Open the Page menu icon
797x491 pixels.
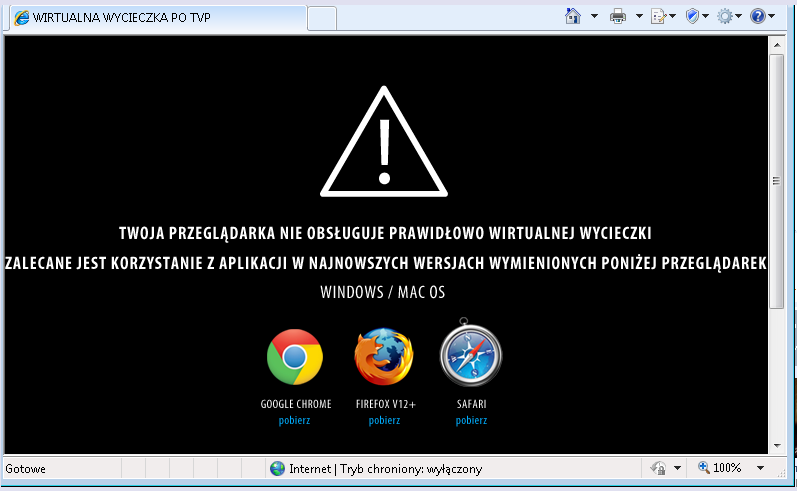659,16
